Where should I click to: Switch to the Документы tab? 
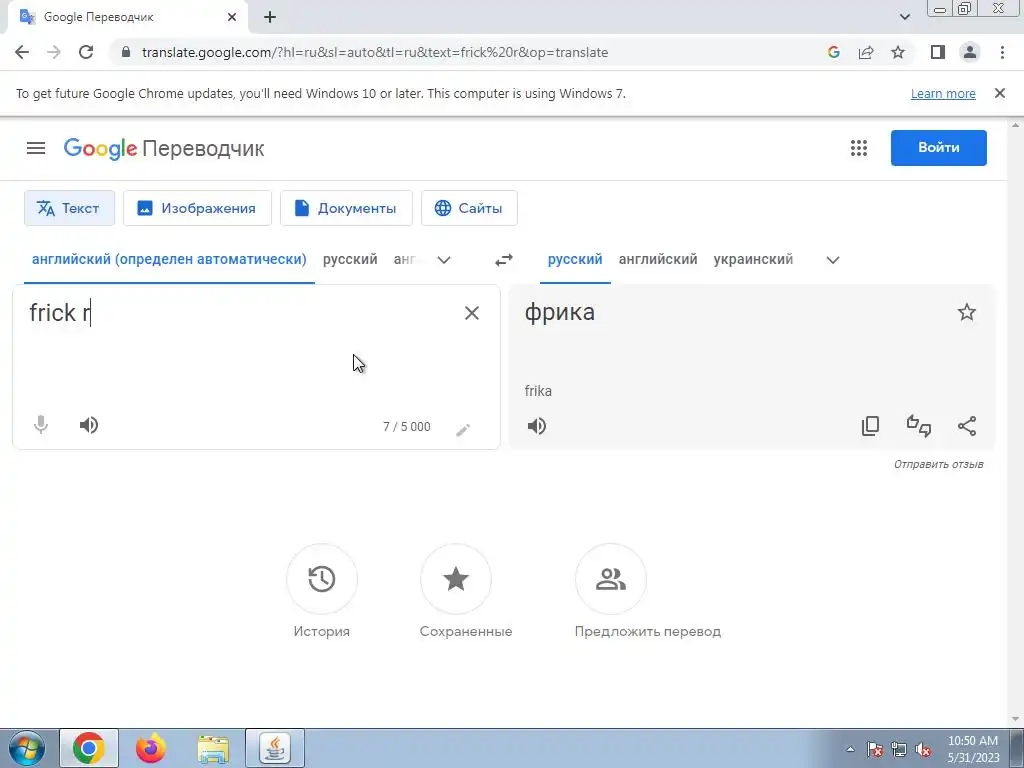click(x=346, y=208)
